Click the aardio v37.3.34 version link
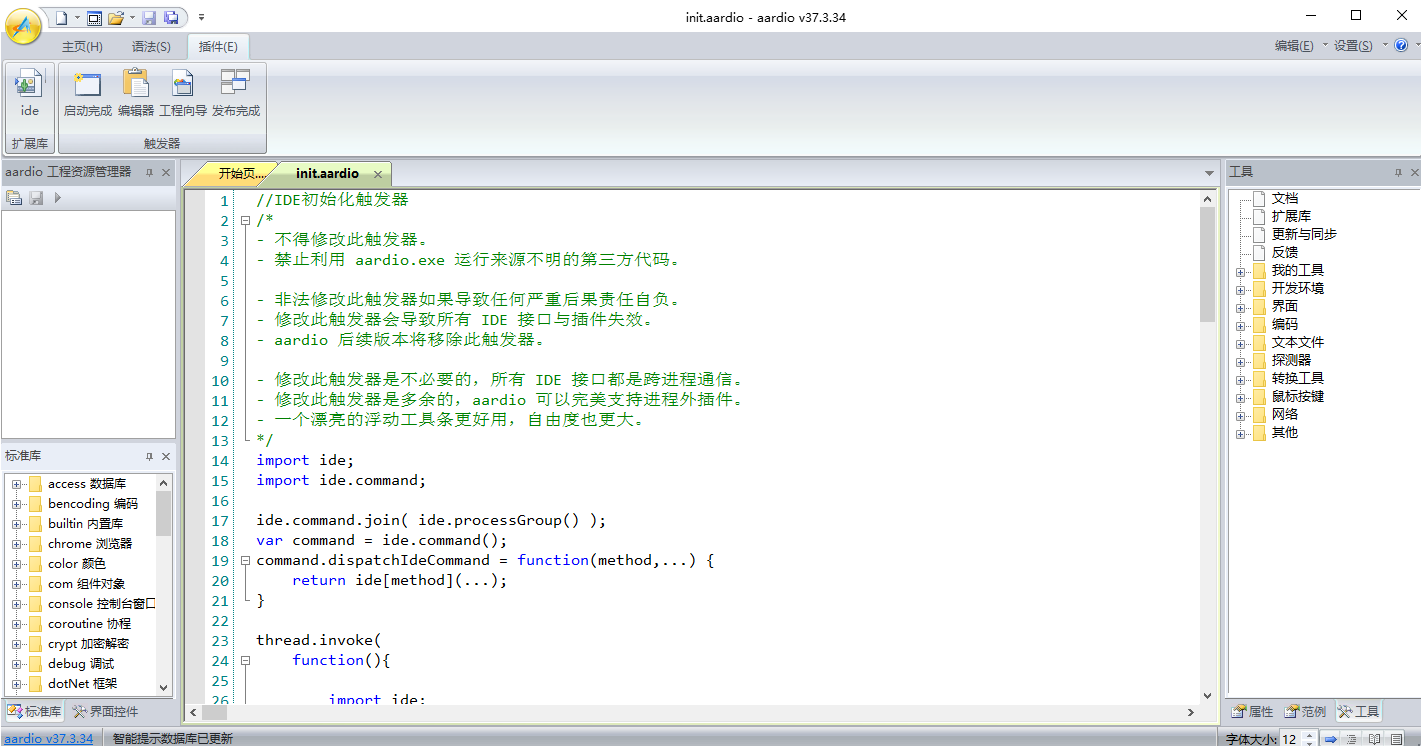 click(x=49, y=739)
